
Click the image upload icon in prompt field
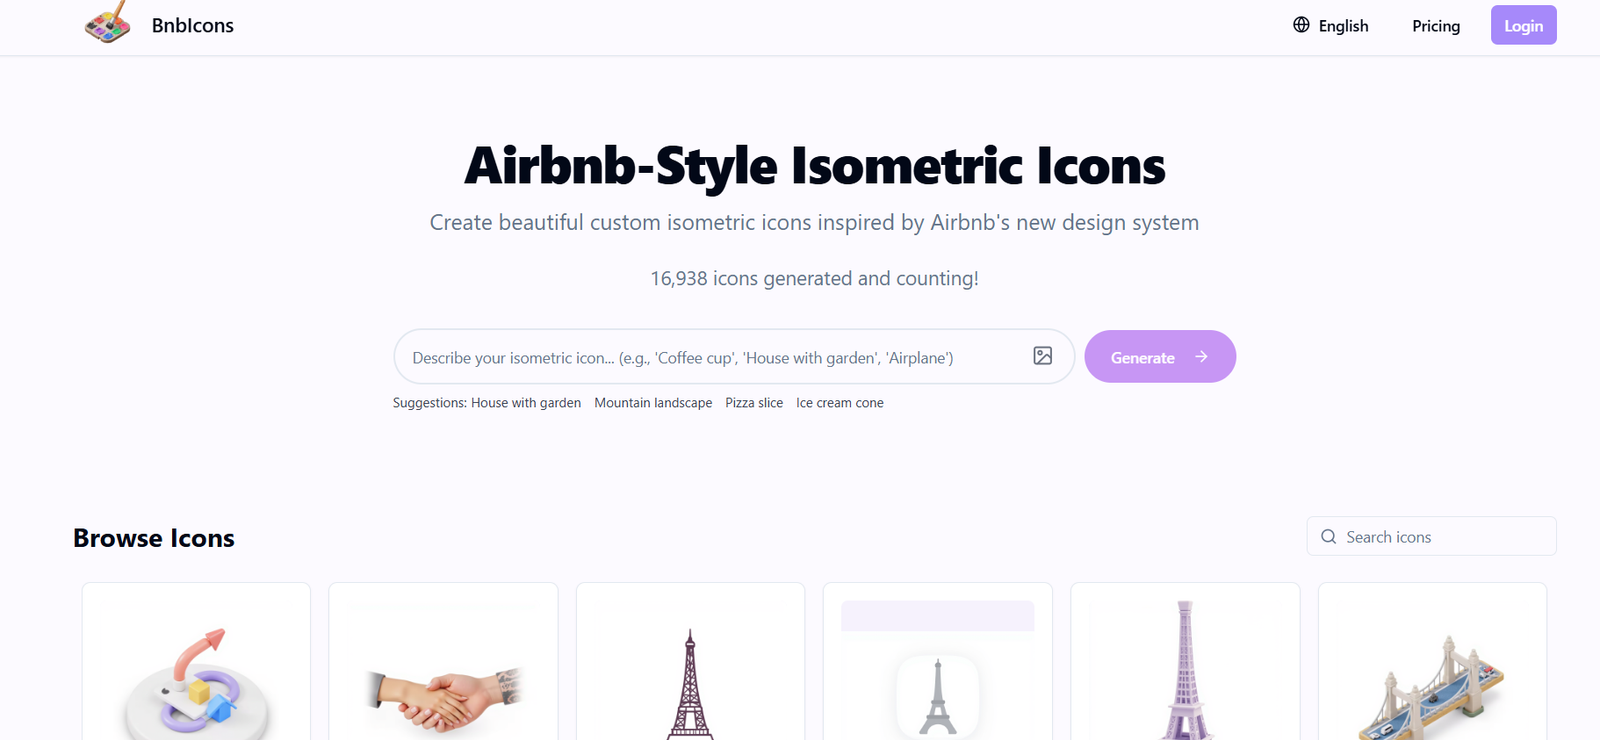pyautogui.click(x=1042, y=356)
